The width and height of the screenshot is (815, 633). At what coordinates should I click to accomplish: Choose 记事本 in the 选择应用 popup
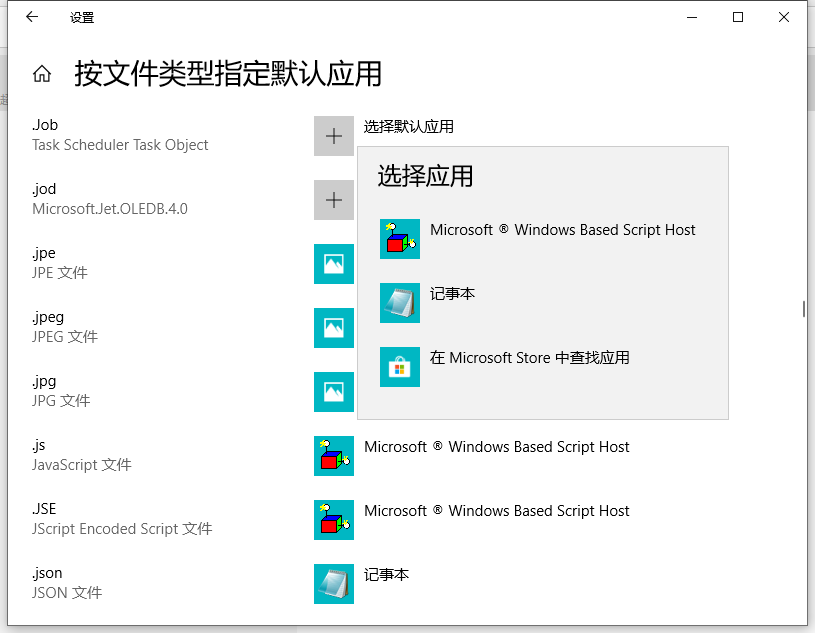click(452, 294)
